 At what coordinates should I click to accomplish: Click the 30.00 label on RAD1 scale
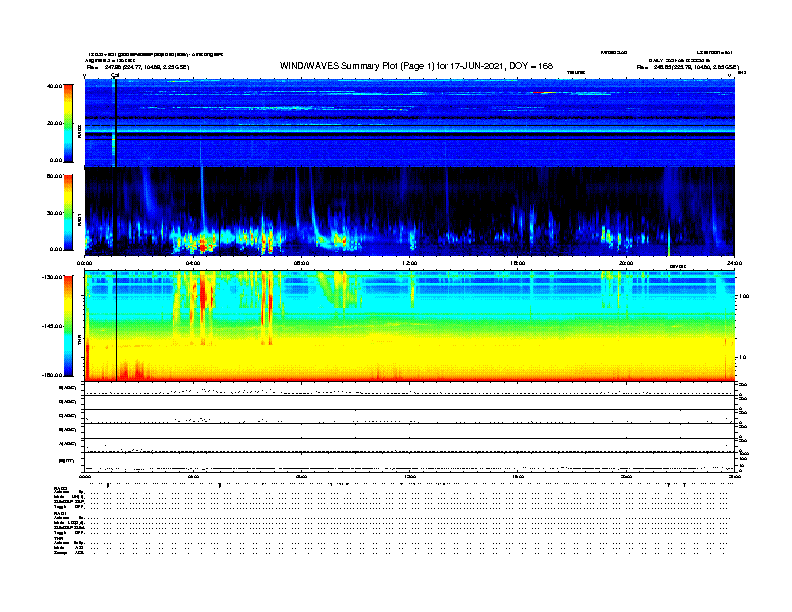point(54,213)
